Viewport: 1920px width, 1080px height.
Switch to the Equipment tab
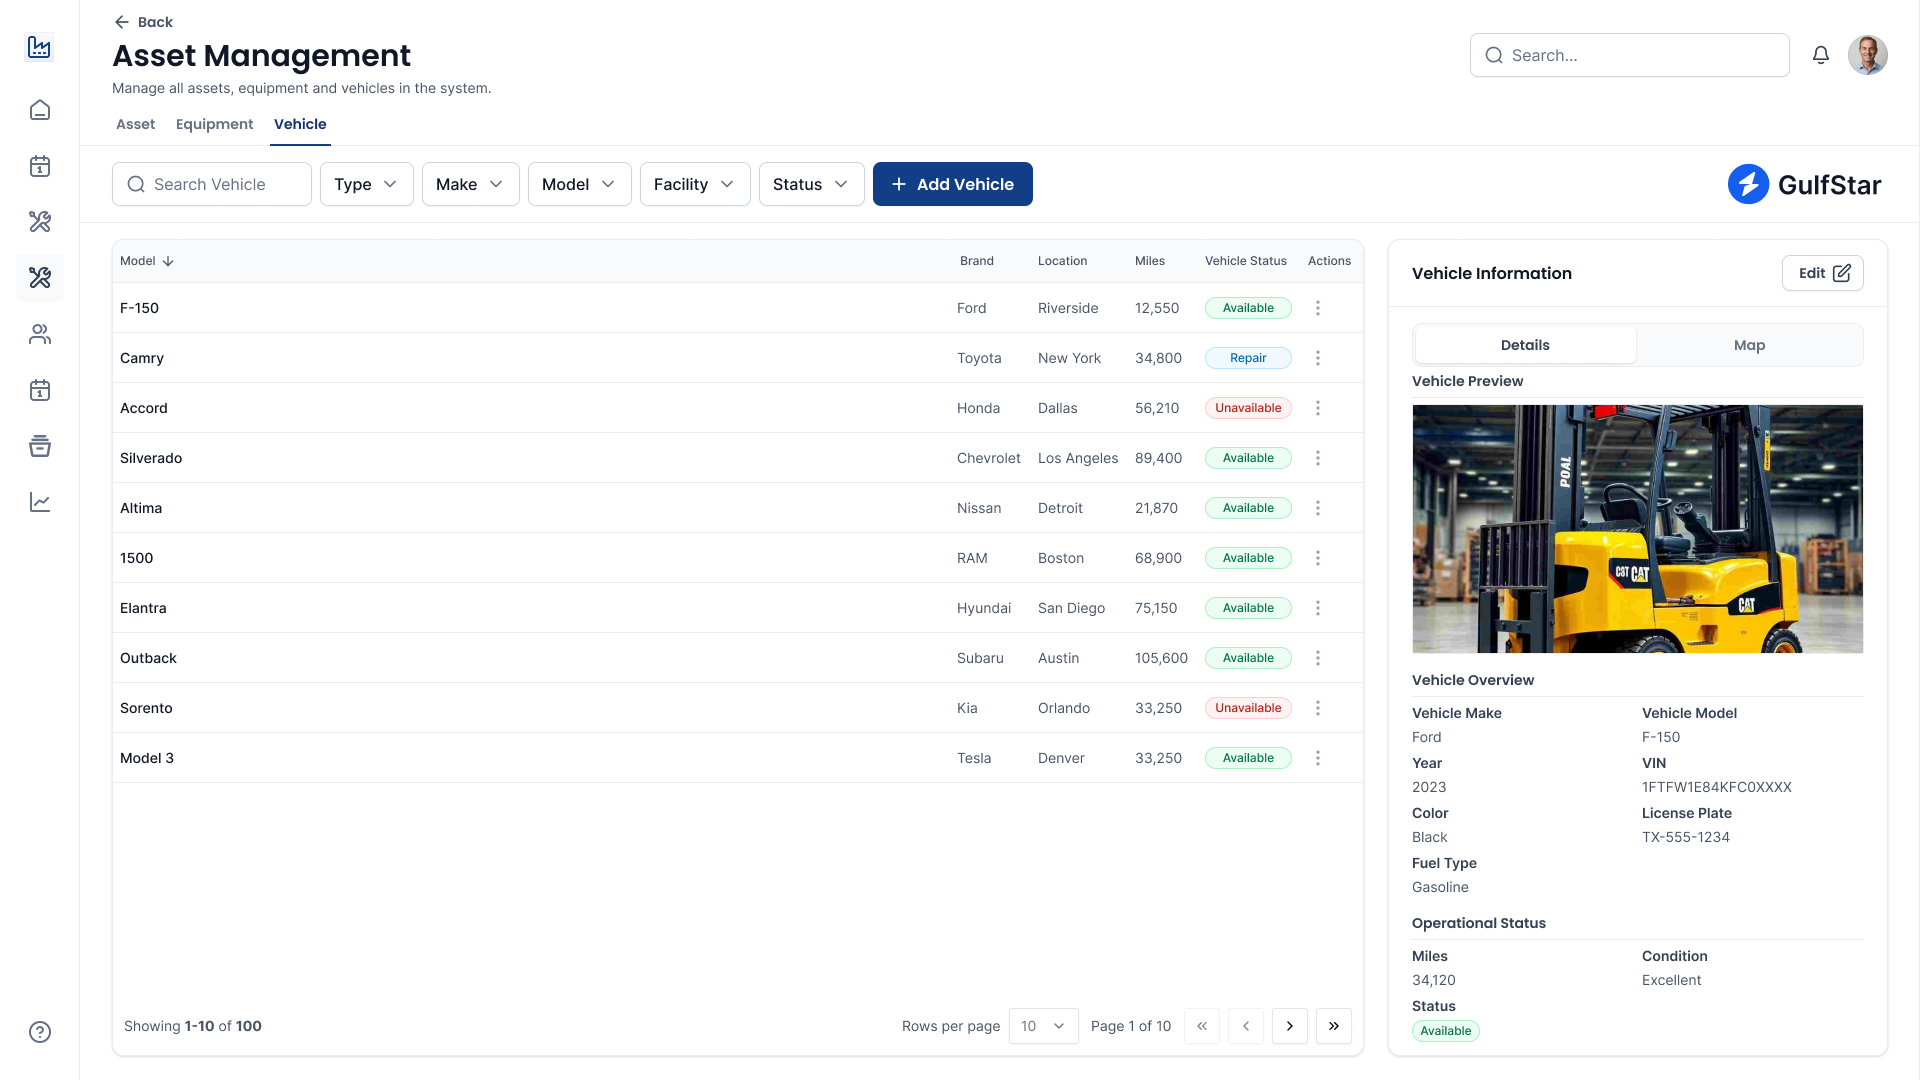click(214, 124)
